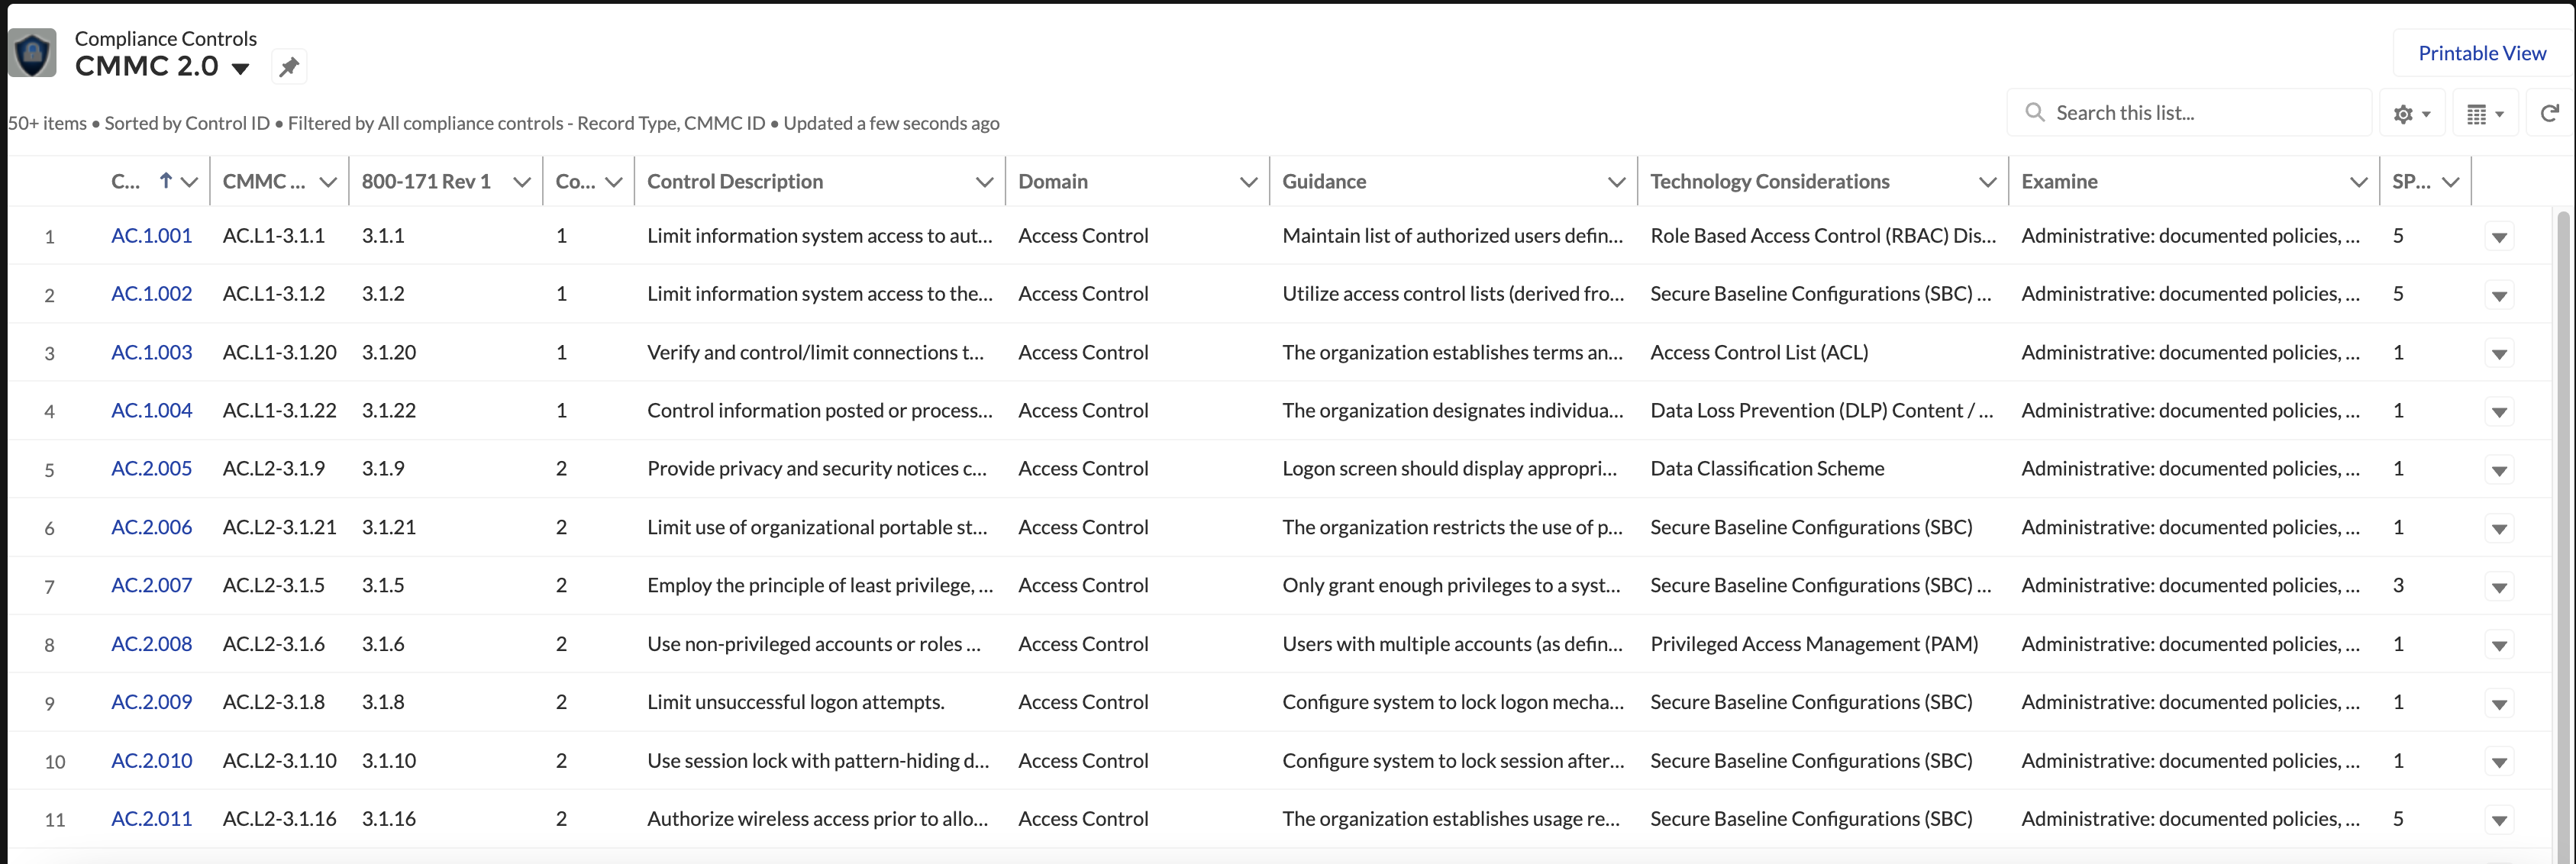The image size is (2576, 864).
Task: Refresh the compliance controls list
Action: pos(2549,113)
